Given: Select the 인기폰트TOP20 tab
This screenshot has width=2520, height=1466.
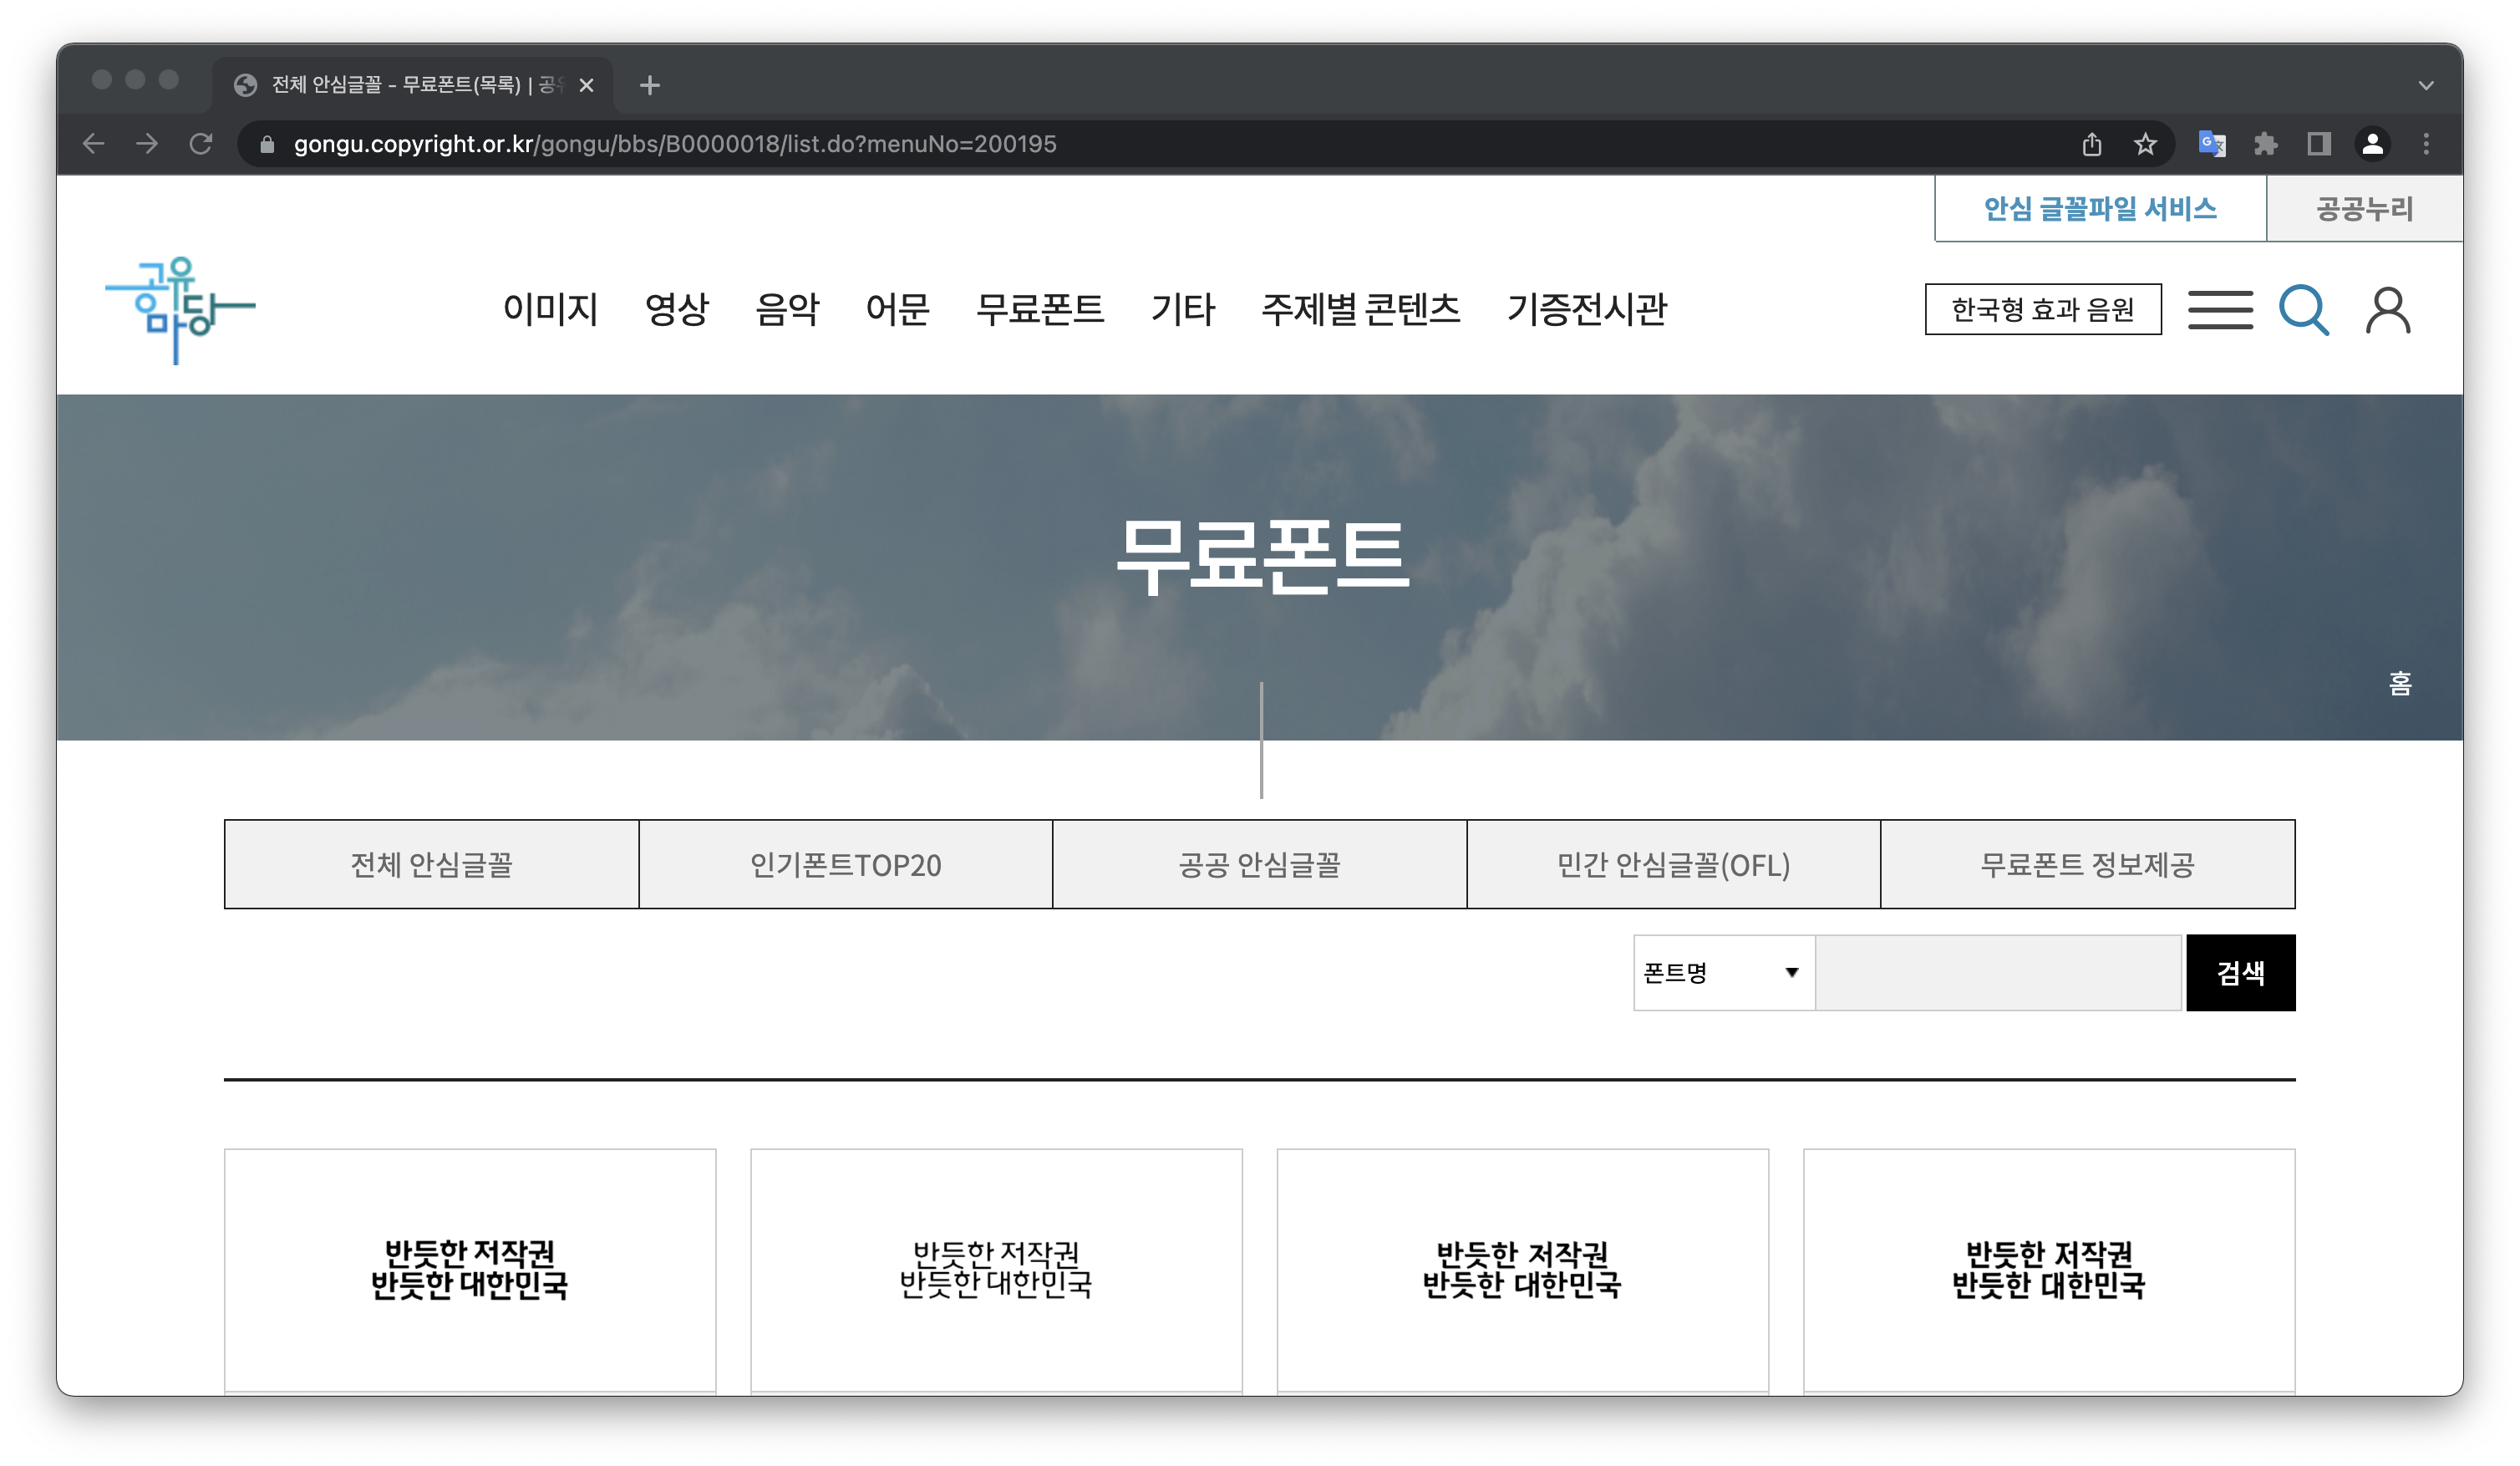Looking at the screenshot, I should click(x=845, y=864).
